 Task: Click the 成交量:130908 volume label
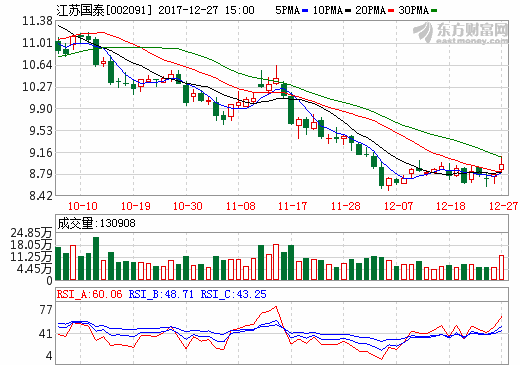(96, 223)
